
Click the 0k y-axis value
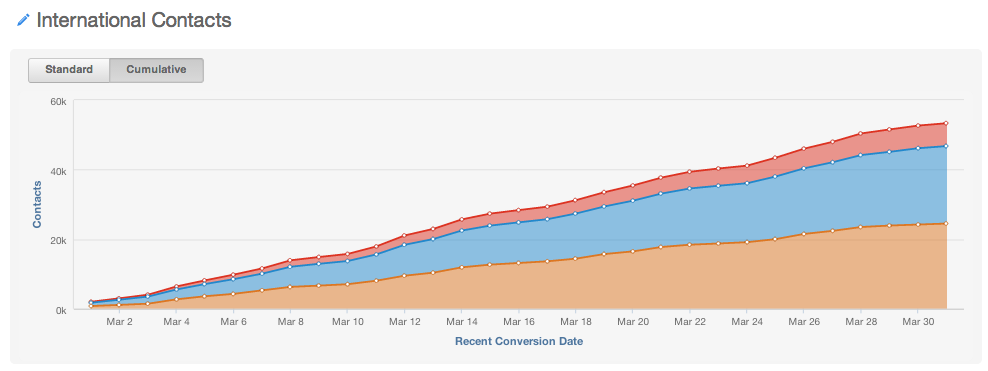pyautogui.click(x=62, y=310)
